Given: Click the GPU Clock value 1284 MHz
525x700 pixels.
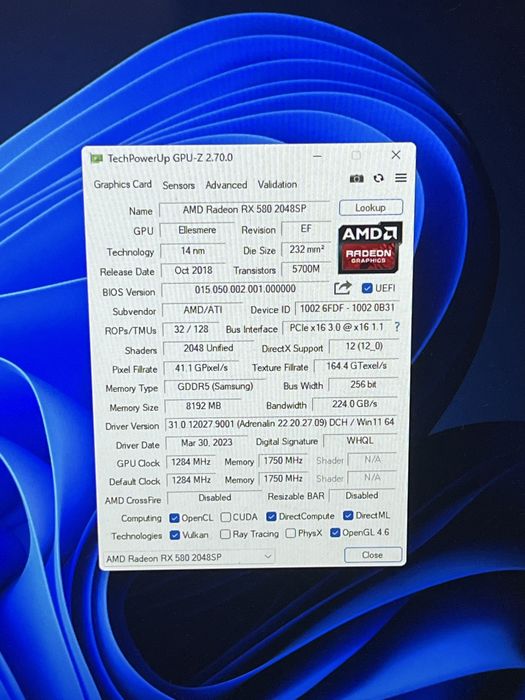Looking at the screenshot, I should (191, 462).
